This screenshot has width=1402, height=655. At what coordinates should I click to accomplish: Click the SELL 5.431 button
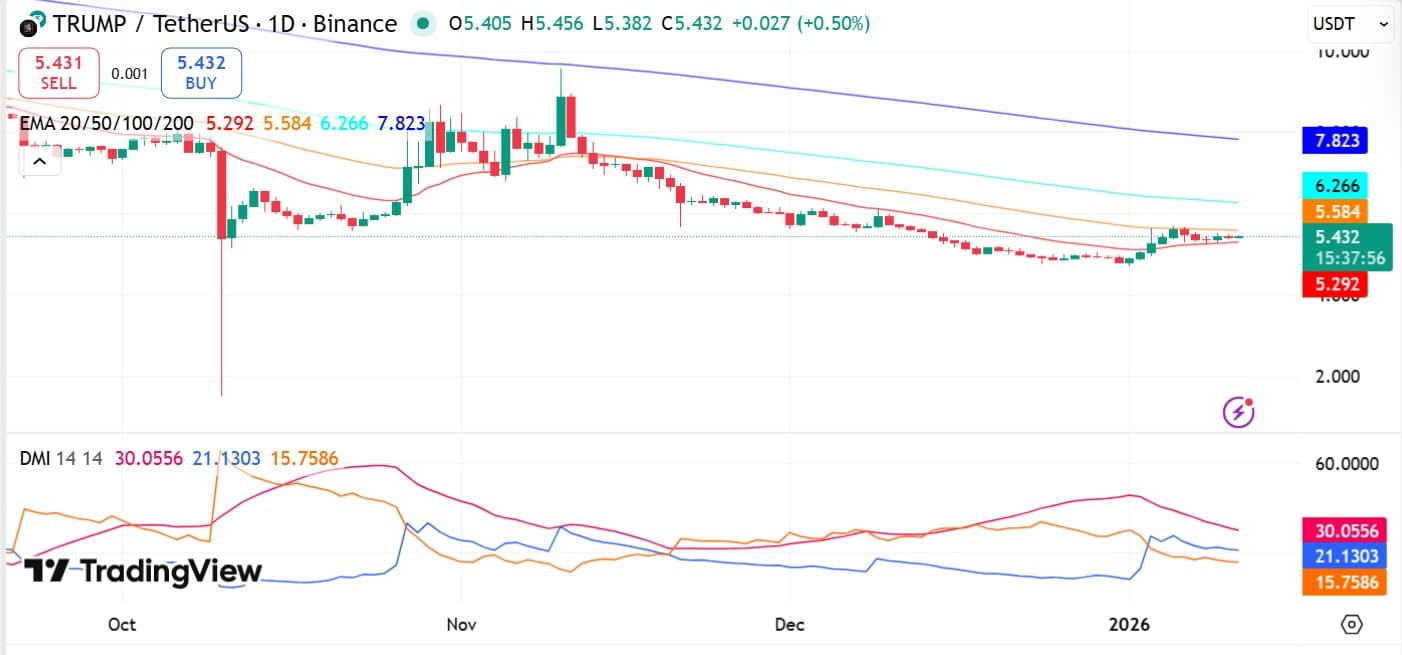click(x=58, y=72)
